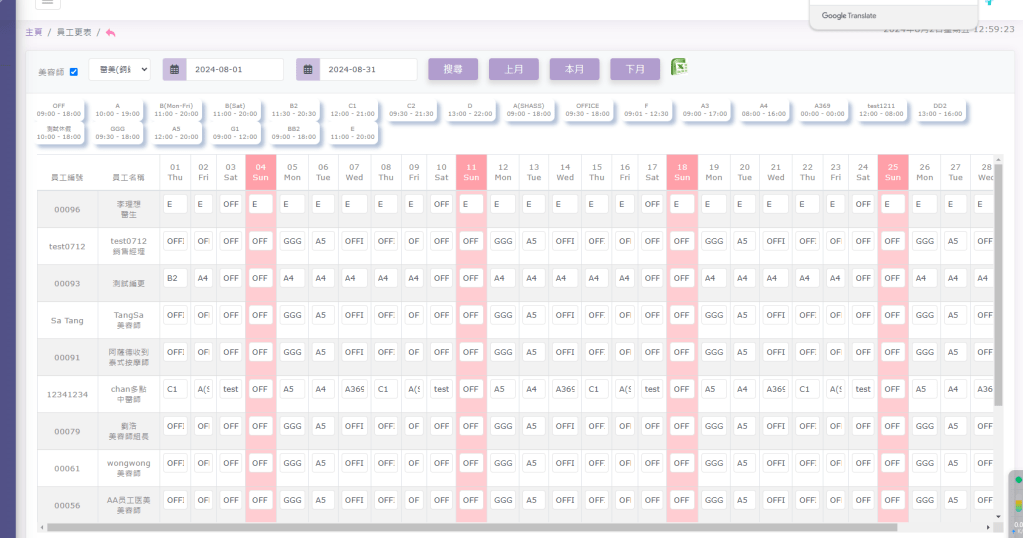Click the pink back arrow in breadcrumb
Viewport: 1023px width, 538px height.
[110, 33]
